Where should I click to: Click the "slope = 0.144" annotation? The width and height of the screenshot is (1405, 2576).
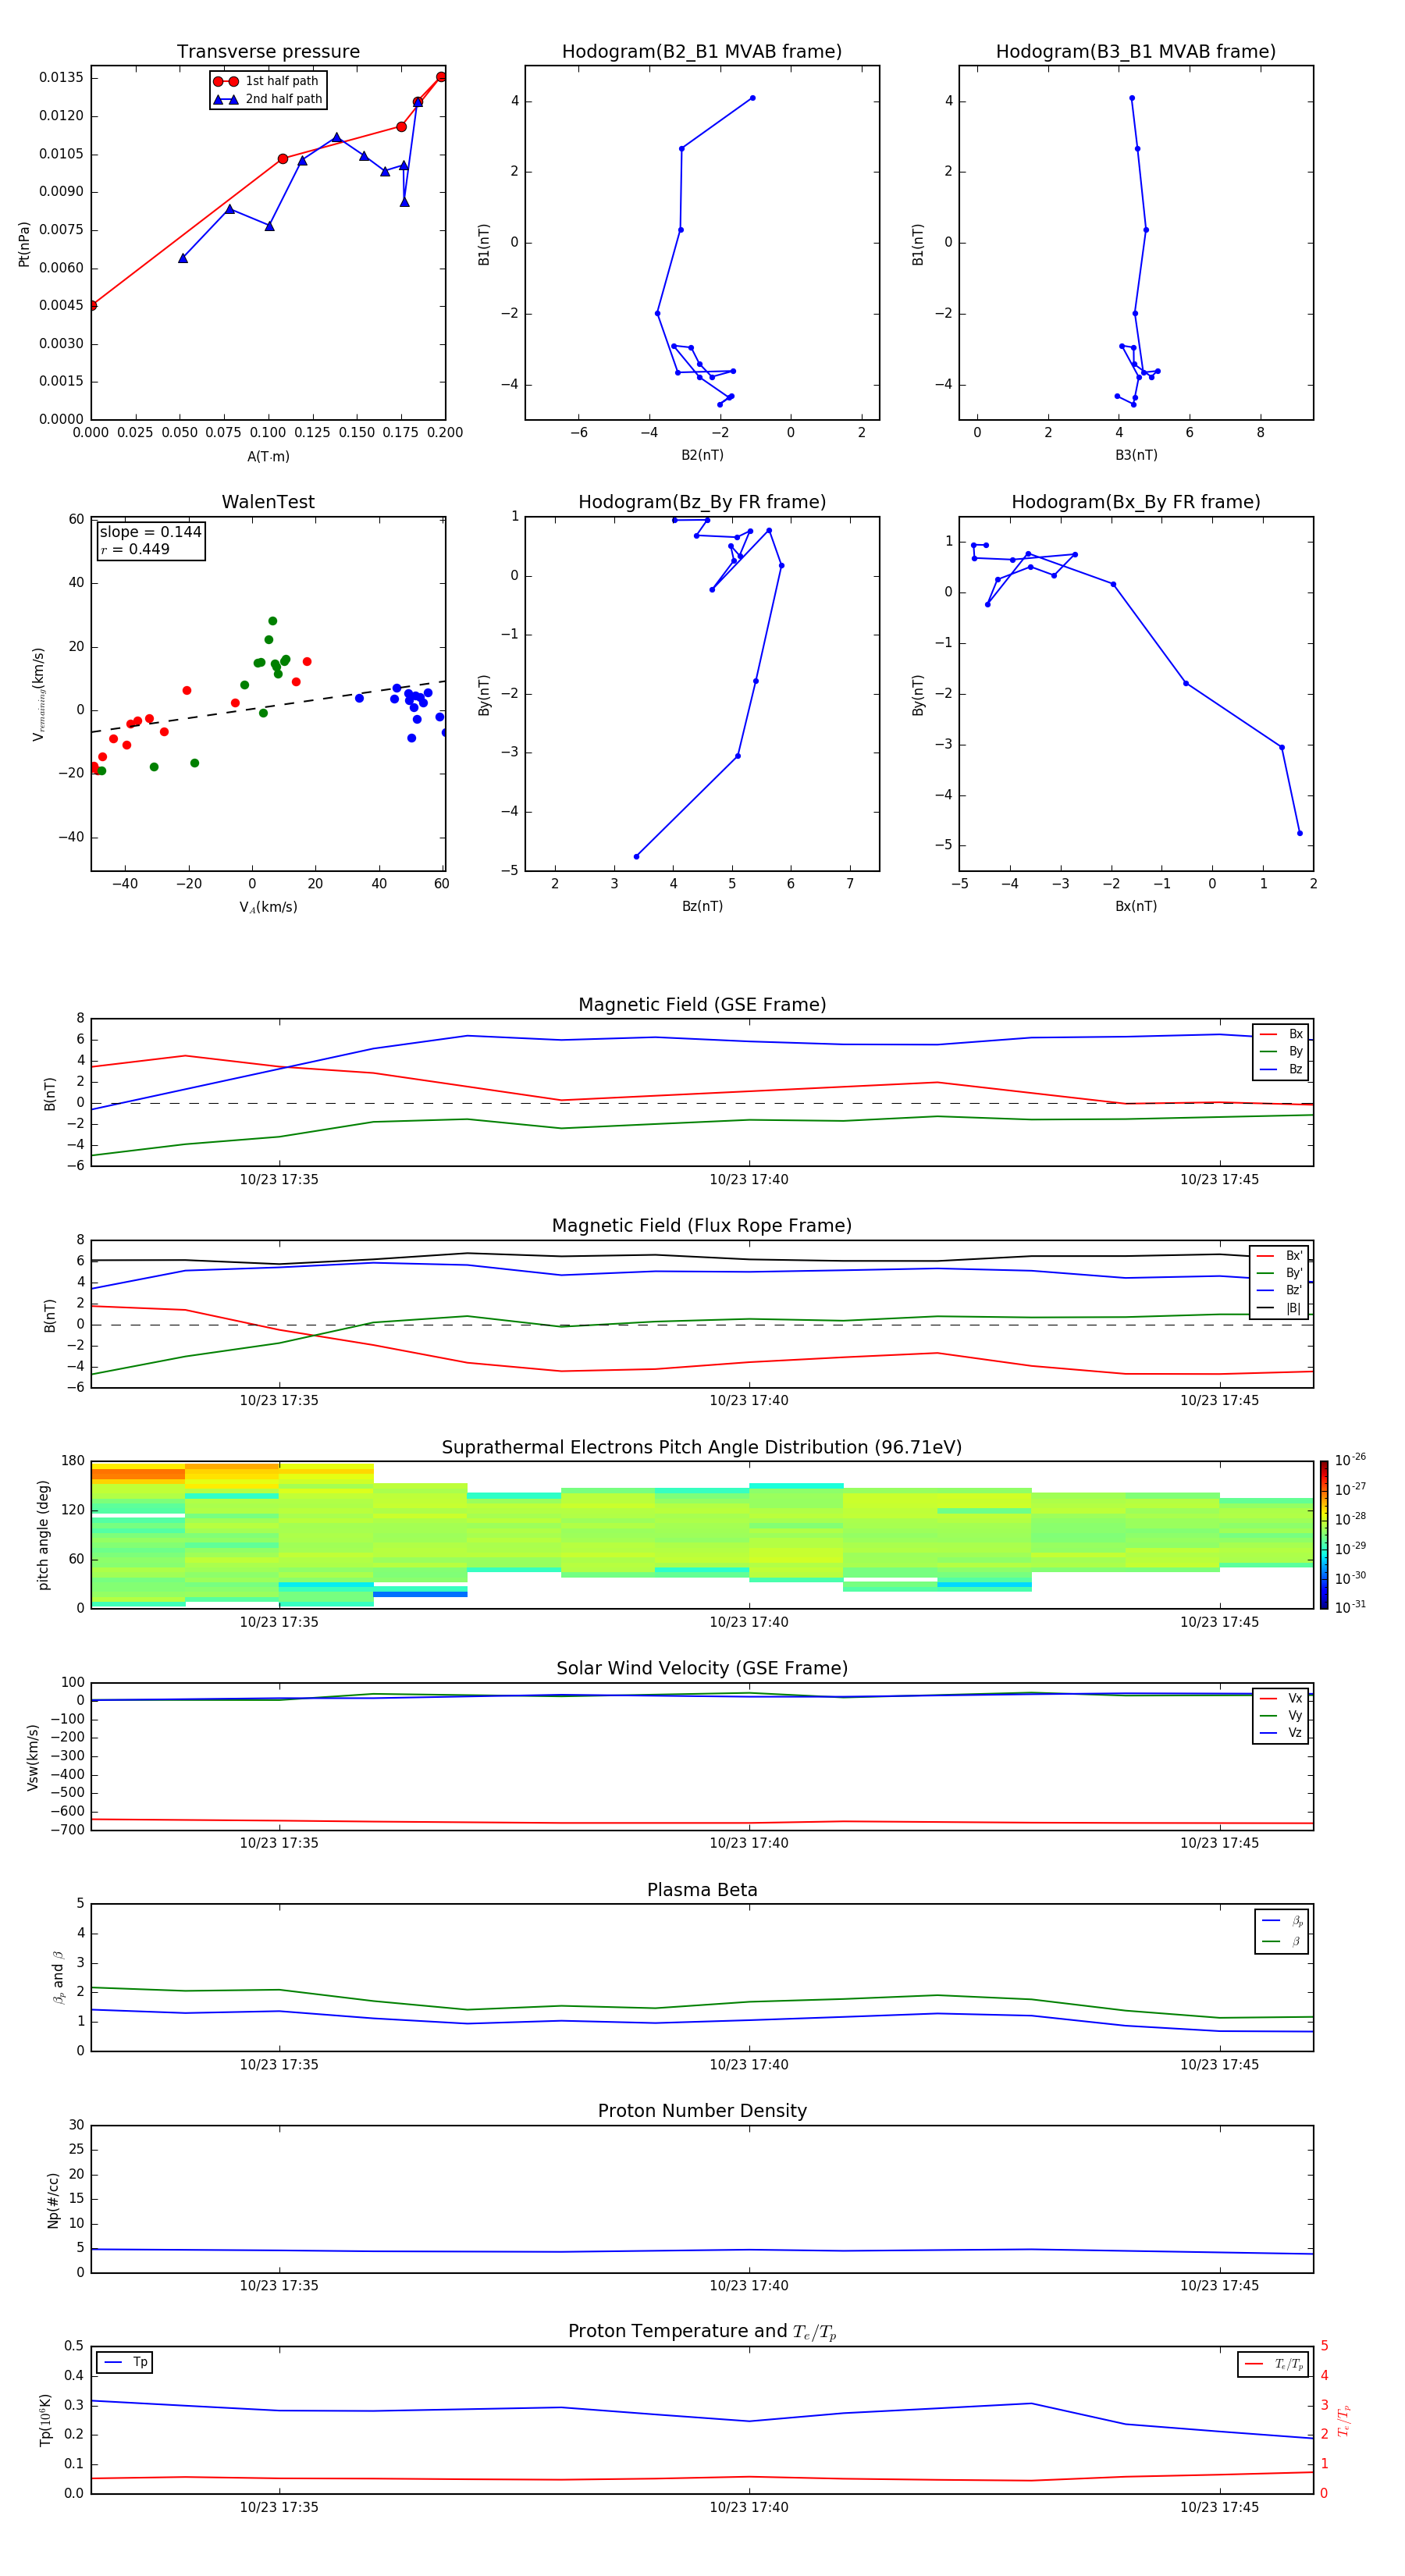(150, 532)
